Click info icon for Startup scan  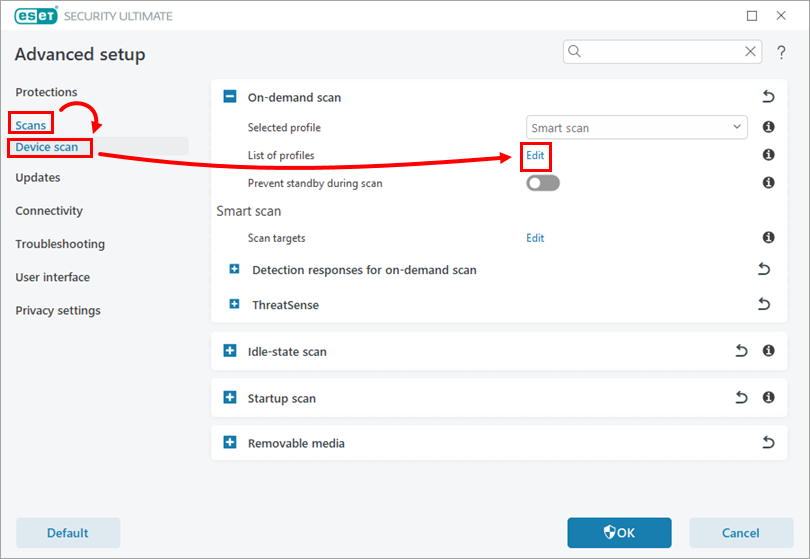(x=768, y=397)
